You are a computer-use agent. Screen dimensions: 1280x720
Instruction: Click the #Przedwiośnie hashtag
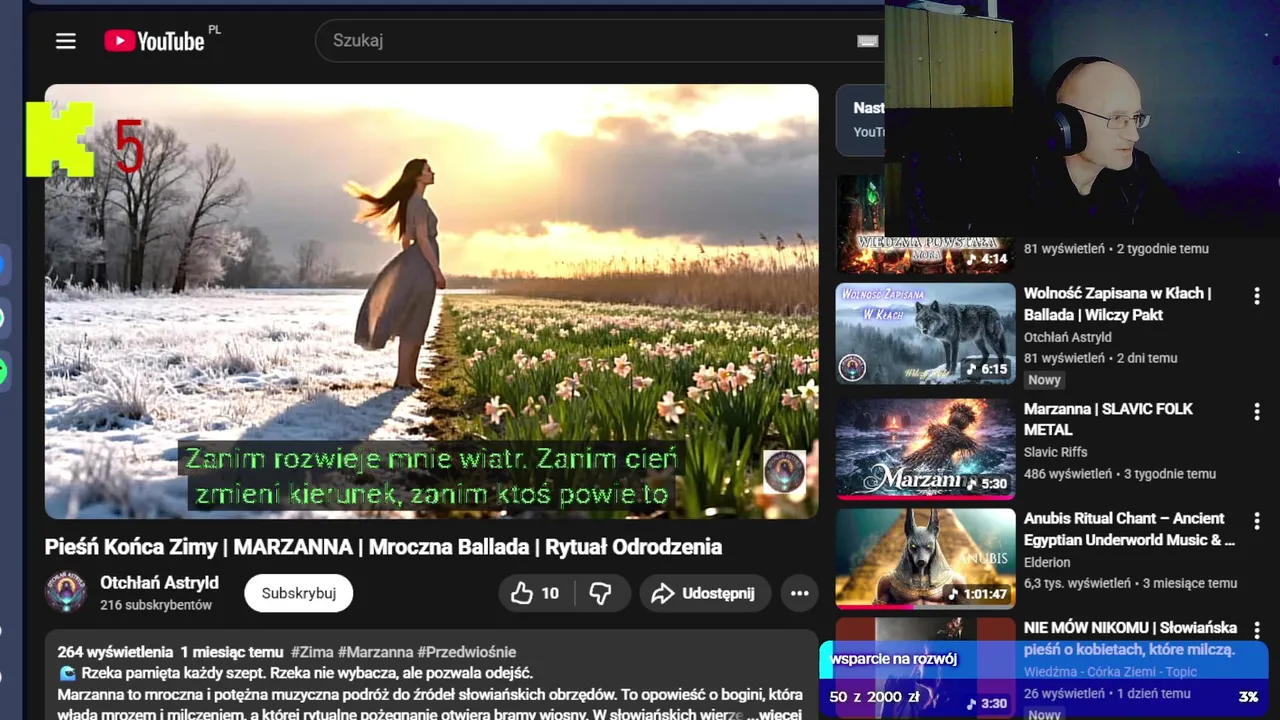[467, 652]
